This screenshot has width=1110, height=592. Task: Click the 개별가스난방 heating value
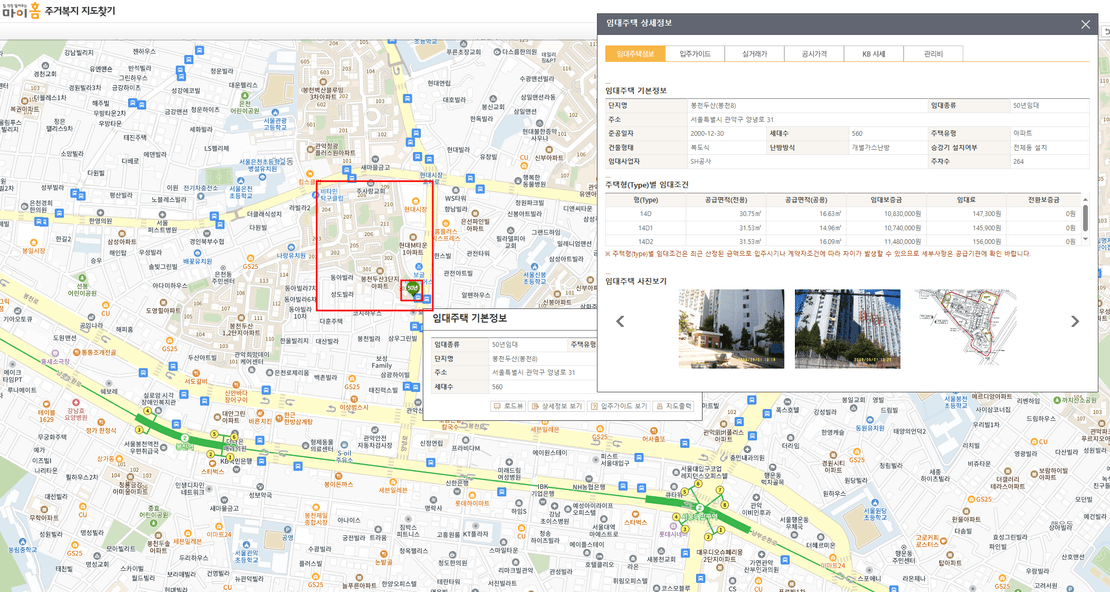tap(870, 147)
